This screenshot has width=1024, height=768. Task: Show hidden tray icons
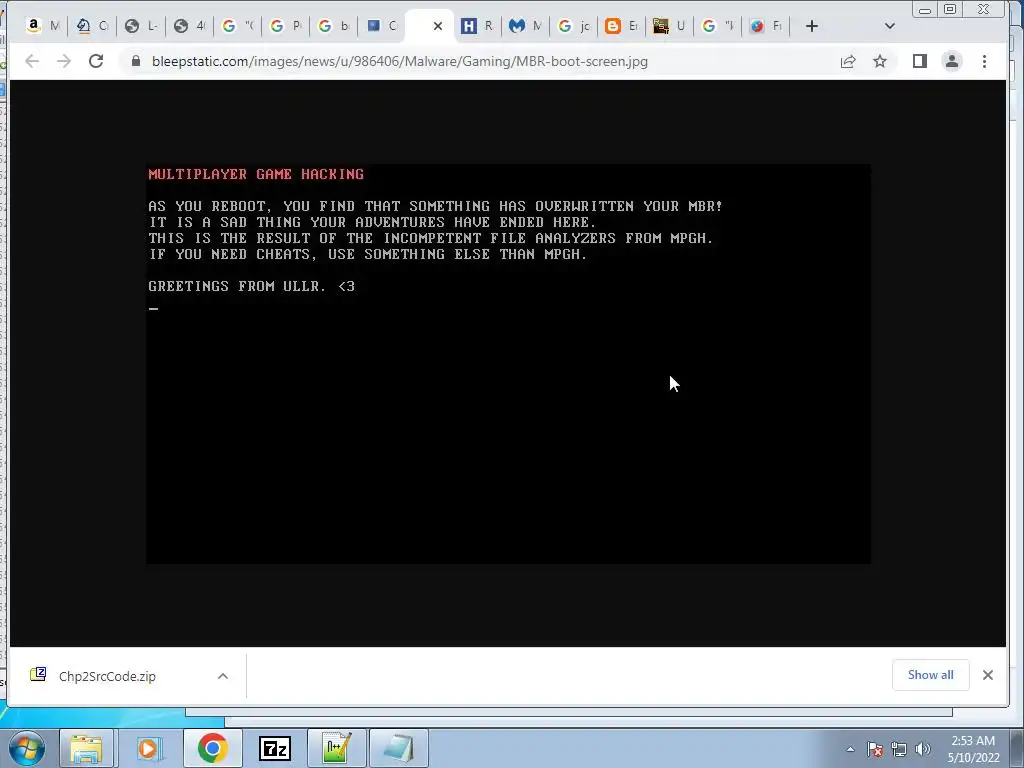(850, 749)
